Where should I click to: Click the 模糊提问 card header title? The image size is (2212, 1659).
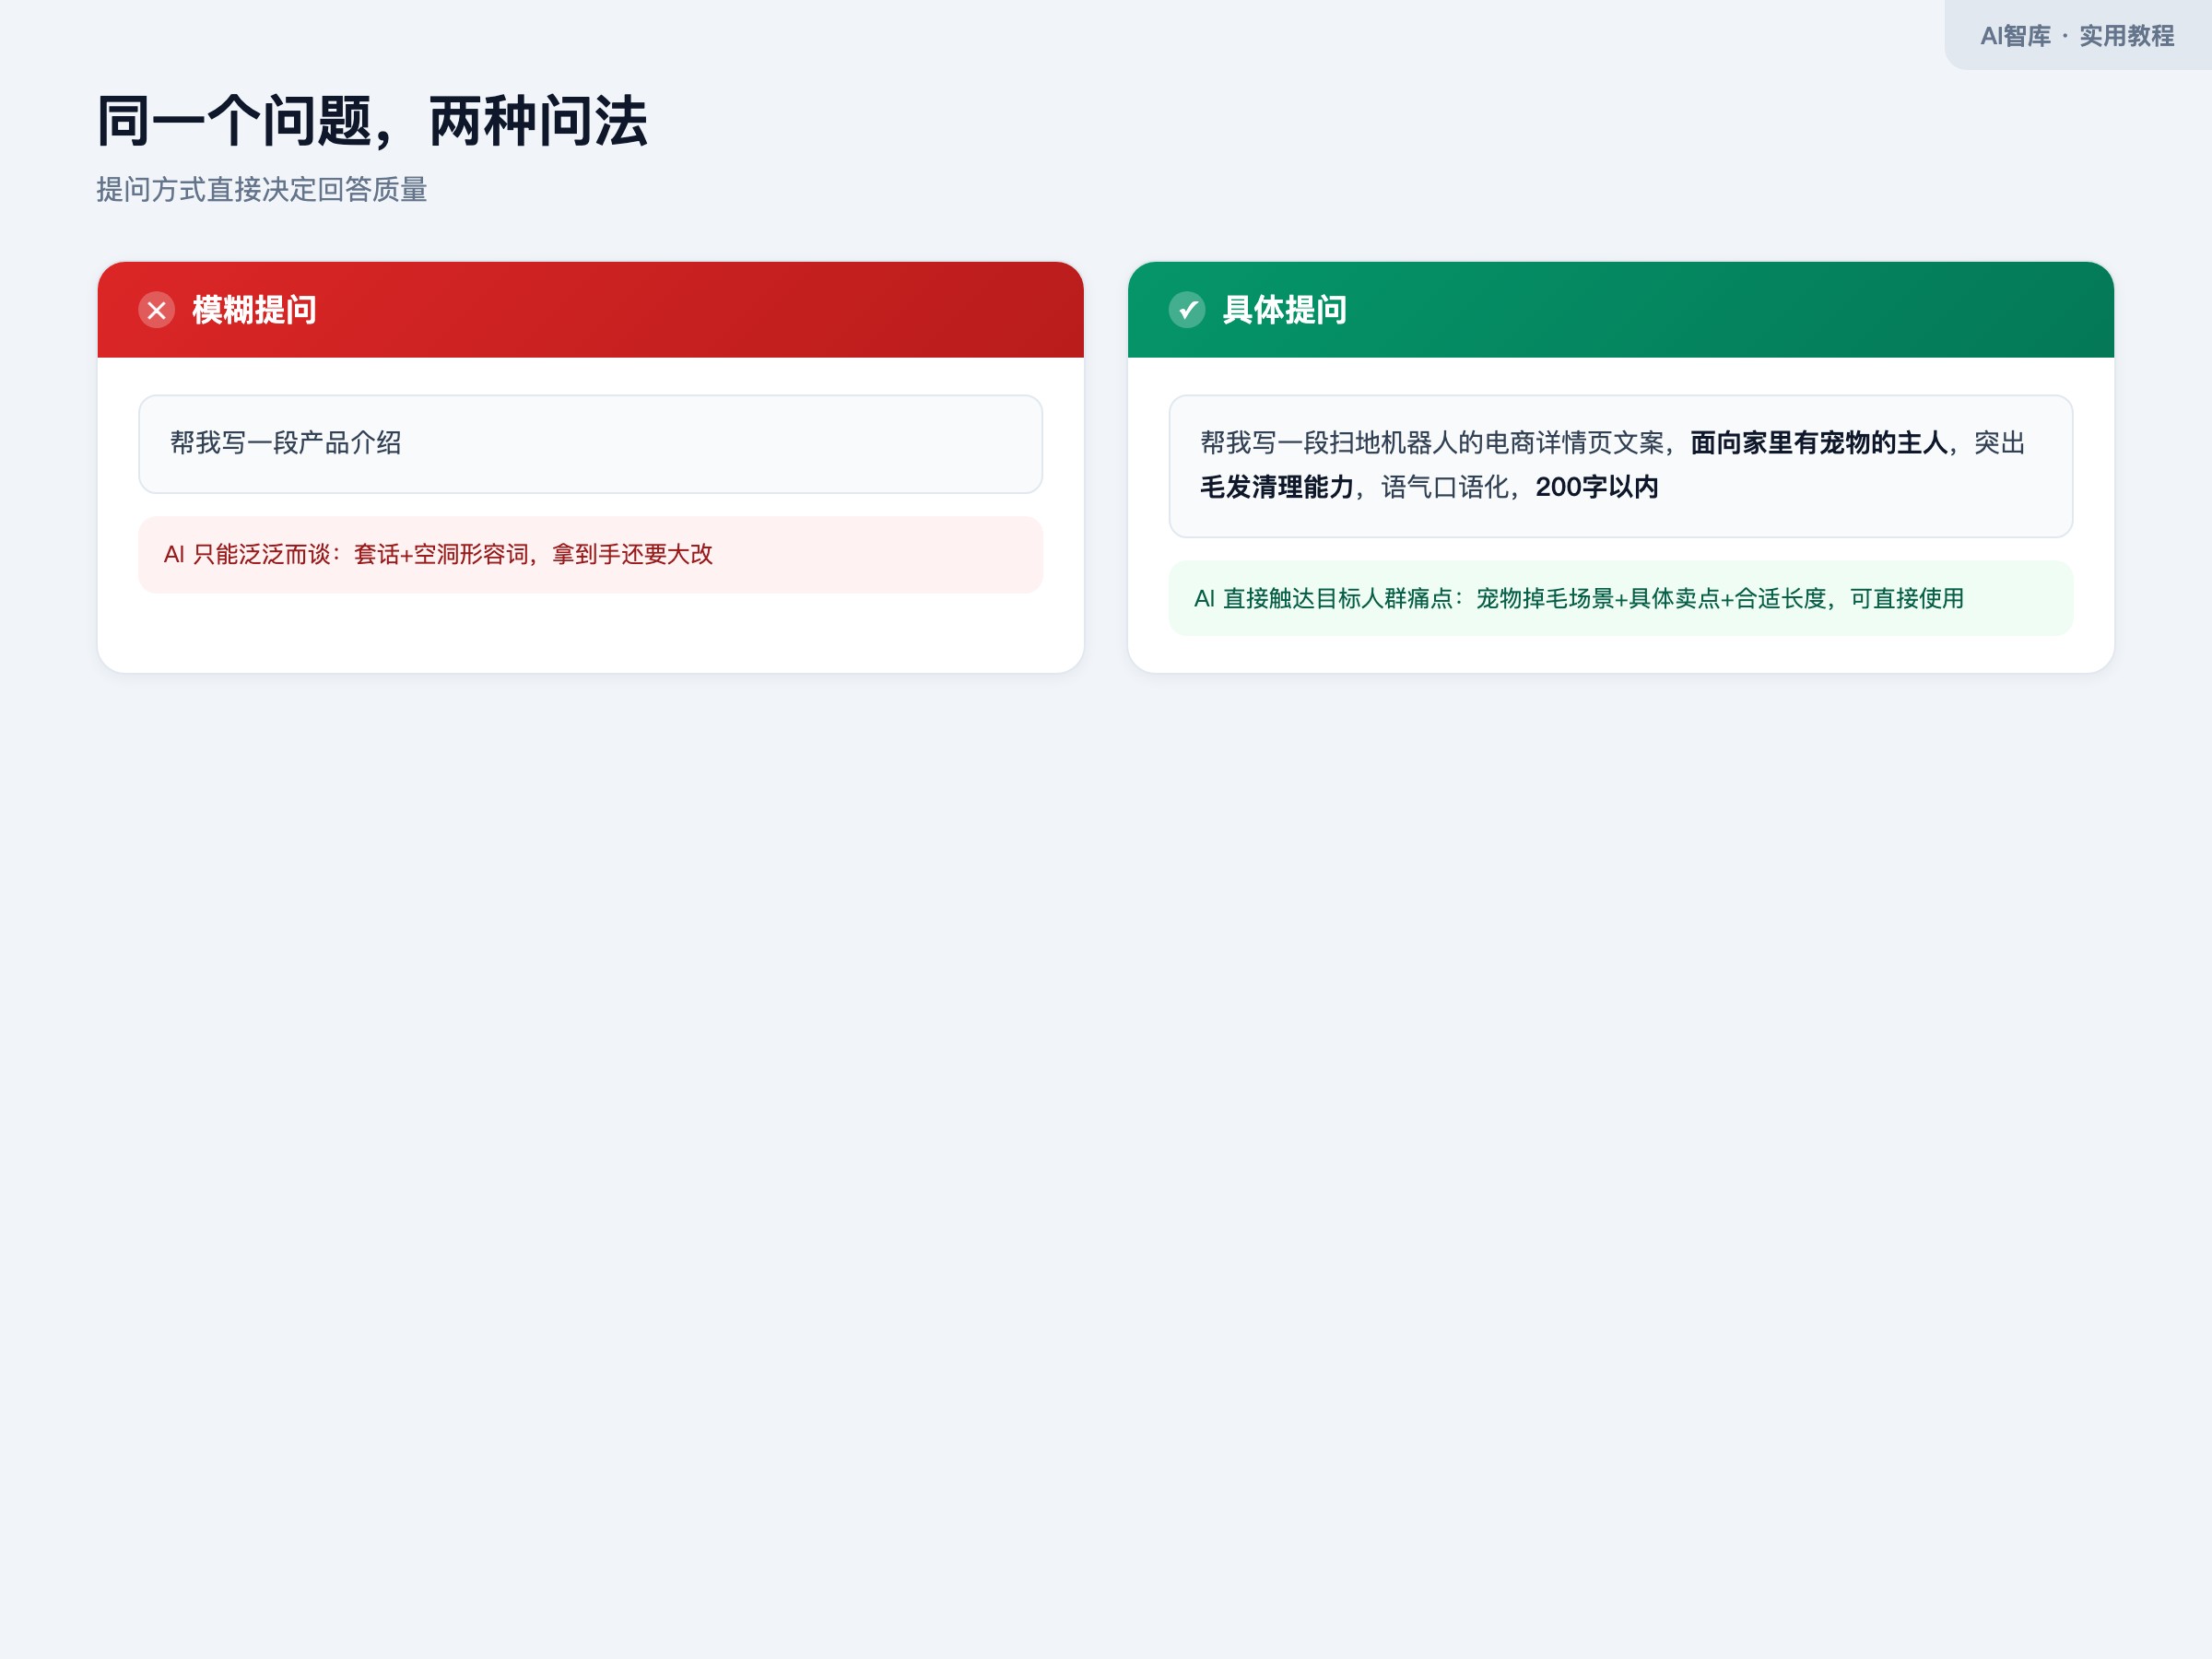[254, 310]
